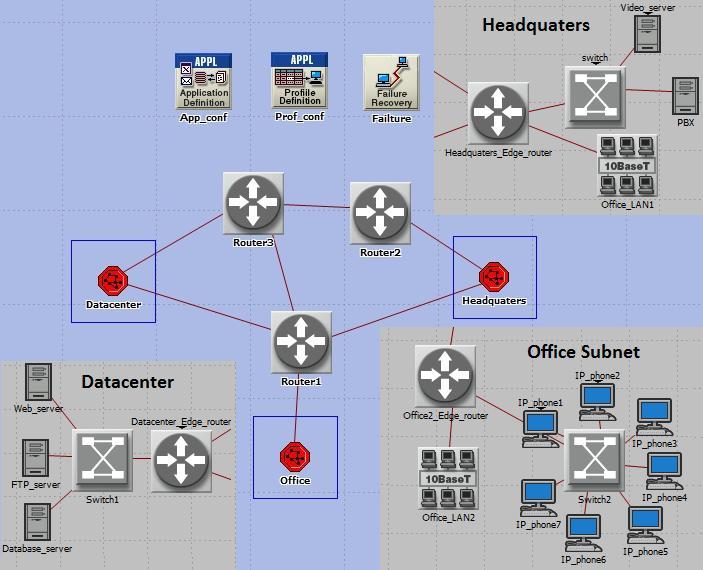The width and height of the screenshot is (703, 570).
Task: Click the PBX server icon
Action: tap(685, 96)
